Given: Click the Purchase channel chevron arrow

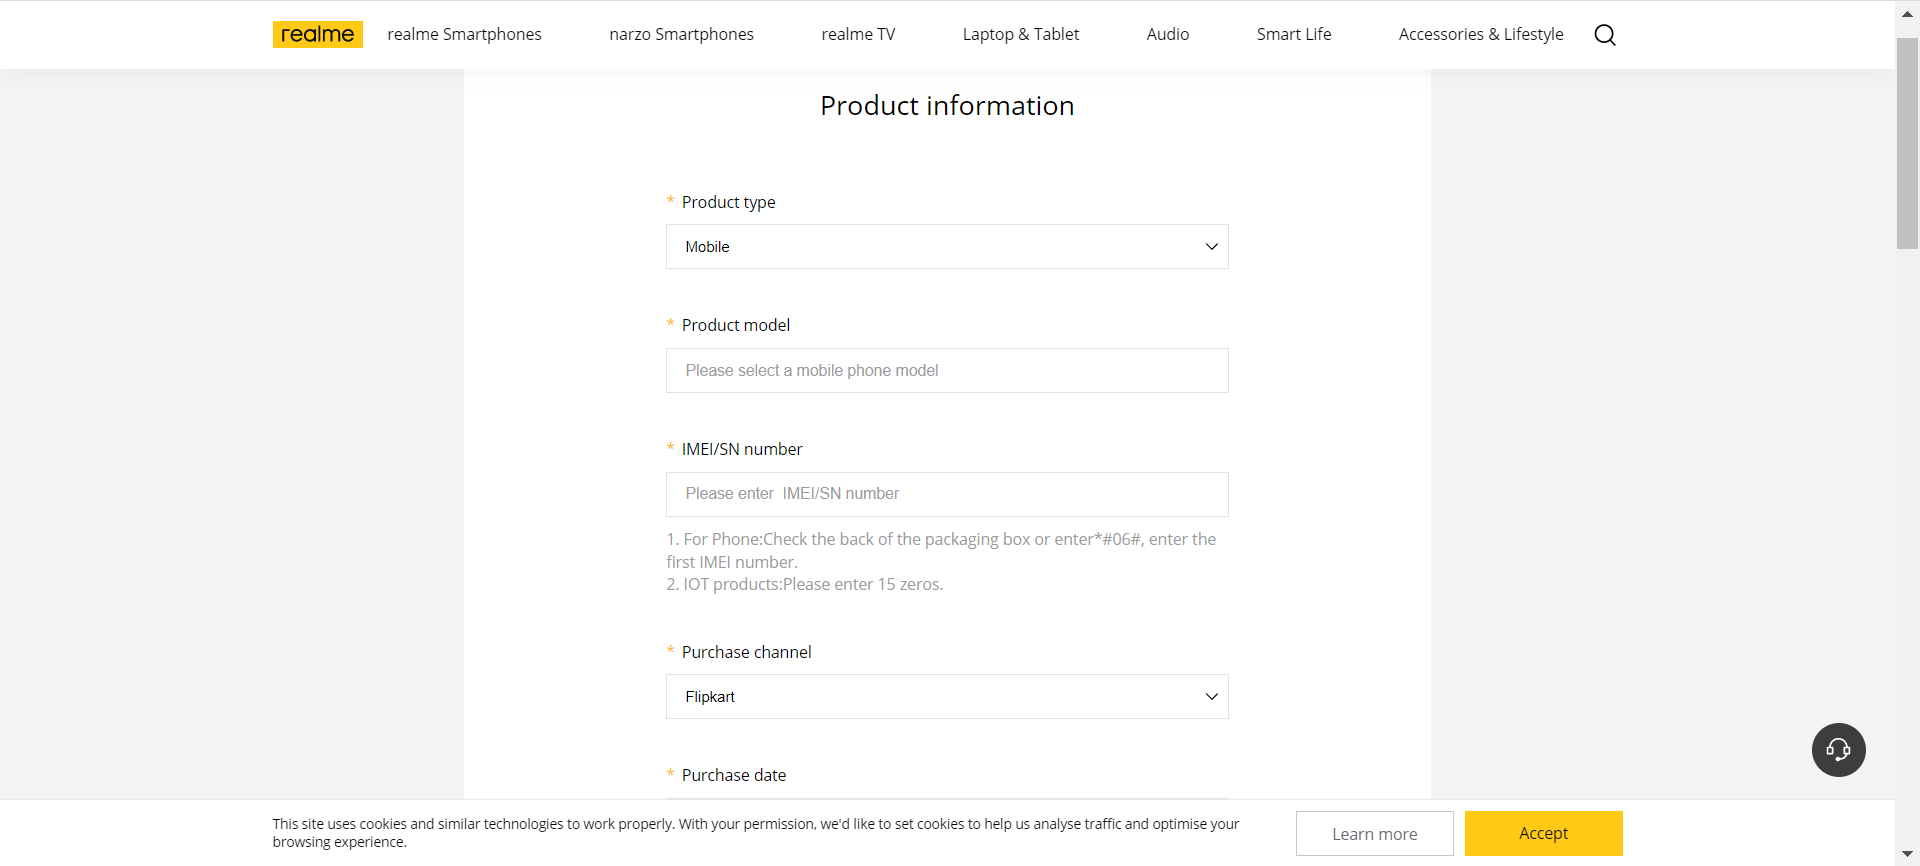Looking at the screenshot, I should point(1211,697).
